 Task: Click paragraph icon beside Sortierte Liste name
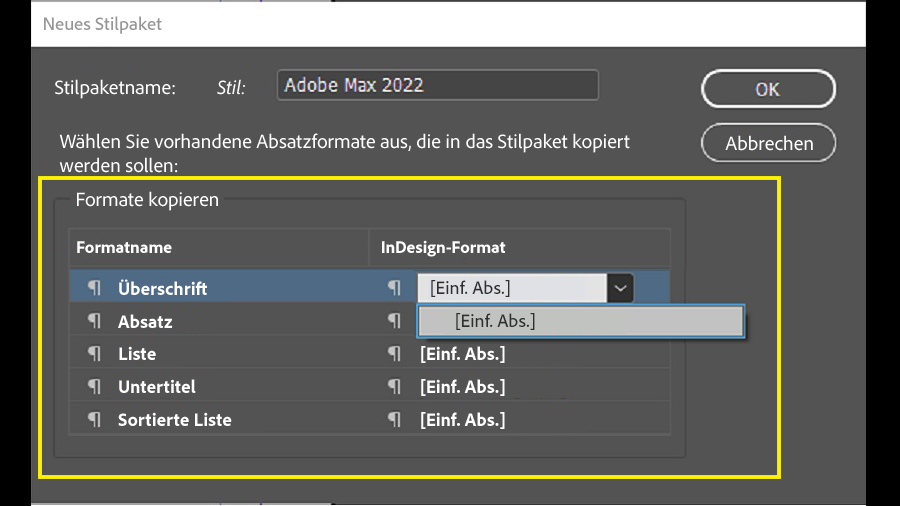tap(94, 420)
